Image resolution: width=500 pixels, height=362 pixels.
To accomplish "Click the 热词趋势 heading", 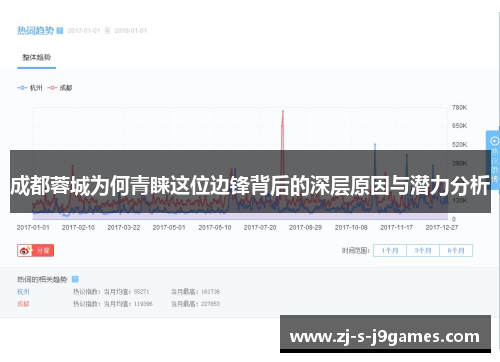I will click(x=35, y=31).
